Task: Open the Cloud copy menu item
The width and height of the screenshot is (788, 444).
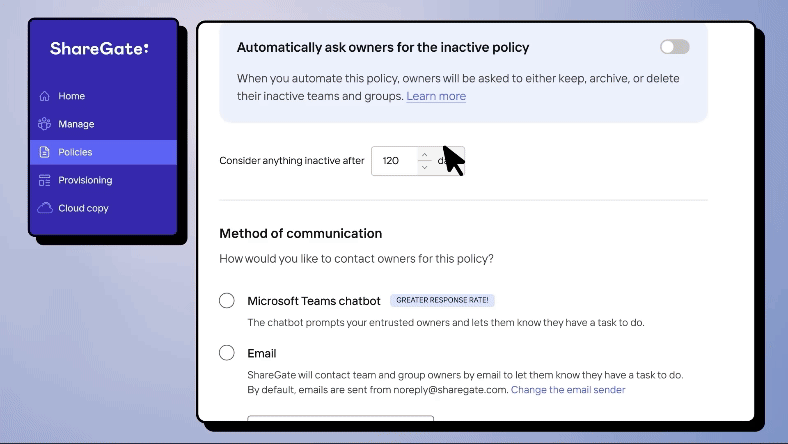Action: tap(104, 208)
